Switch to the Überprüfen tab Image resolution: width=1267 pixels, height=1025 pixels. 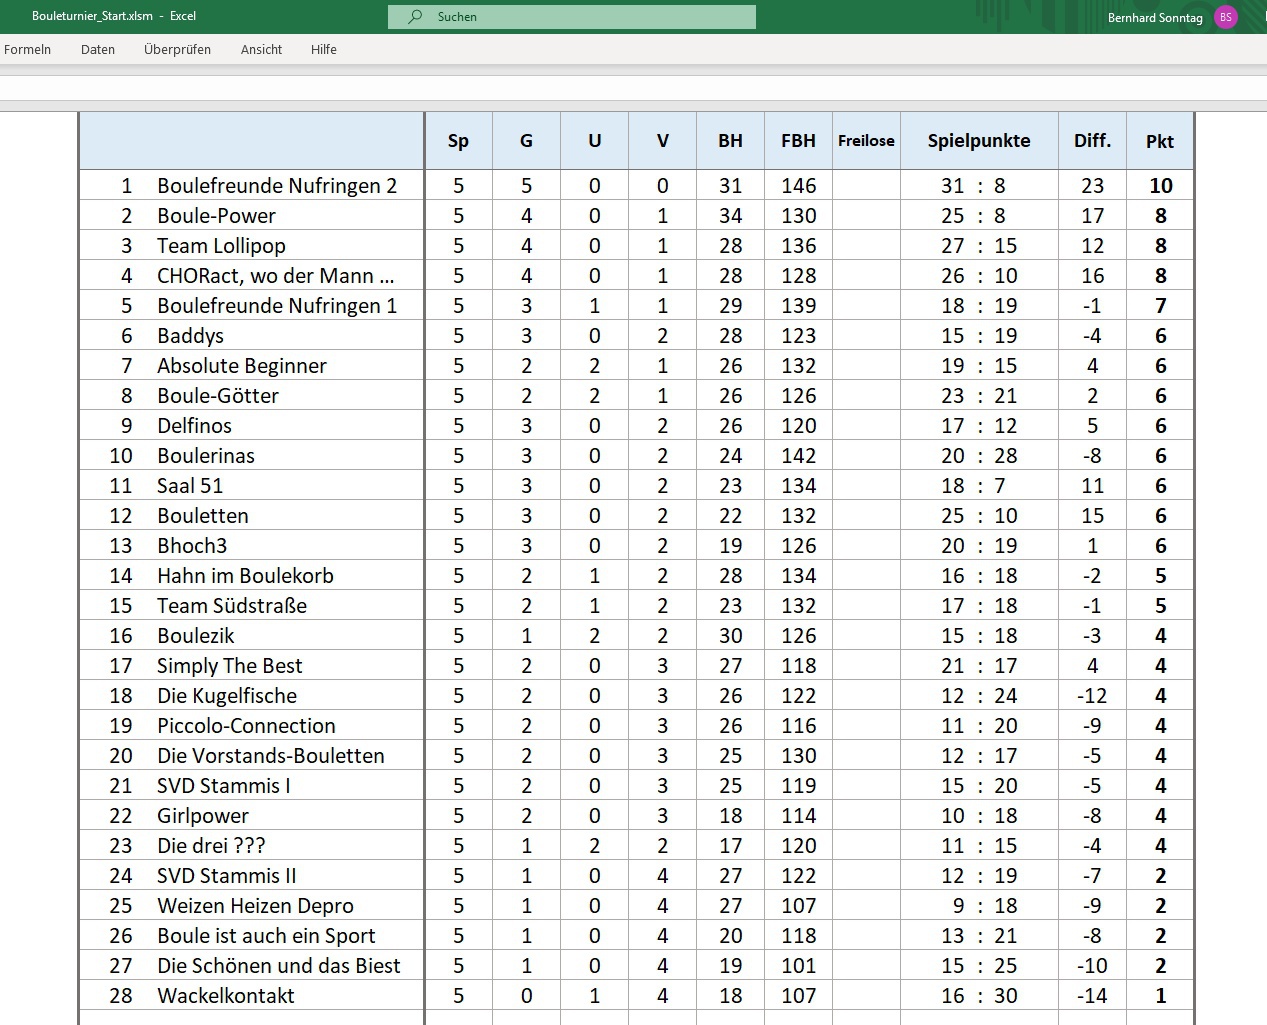177,49
